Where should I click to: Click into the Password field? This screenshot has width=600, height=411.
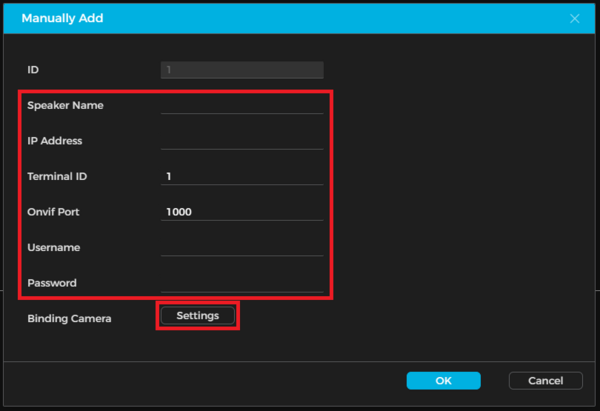click(242, 282)
